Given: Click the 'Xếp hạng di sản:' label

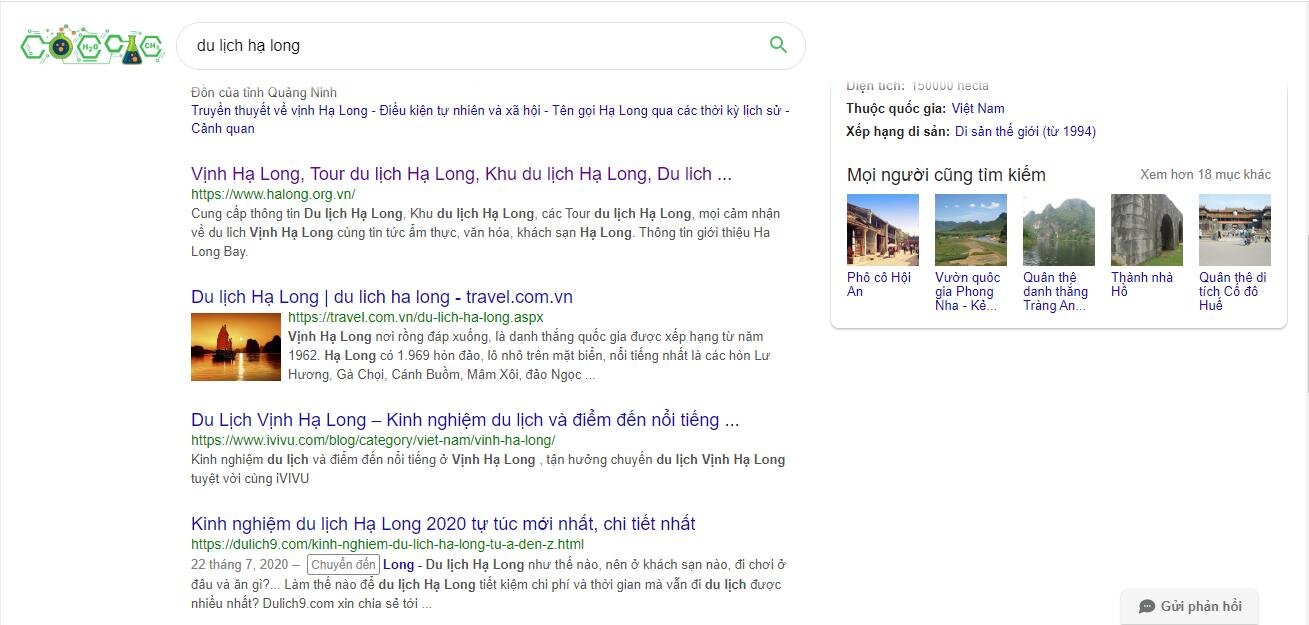Looking at the screenshot, I should [897, 131].
